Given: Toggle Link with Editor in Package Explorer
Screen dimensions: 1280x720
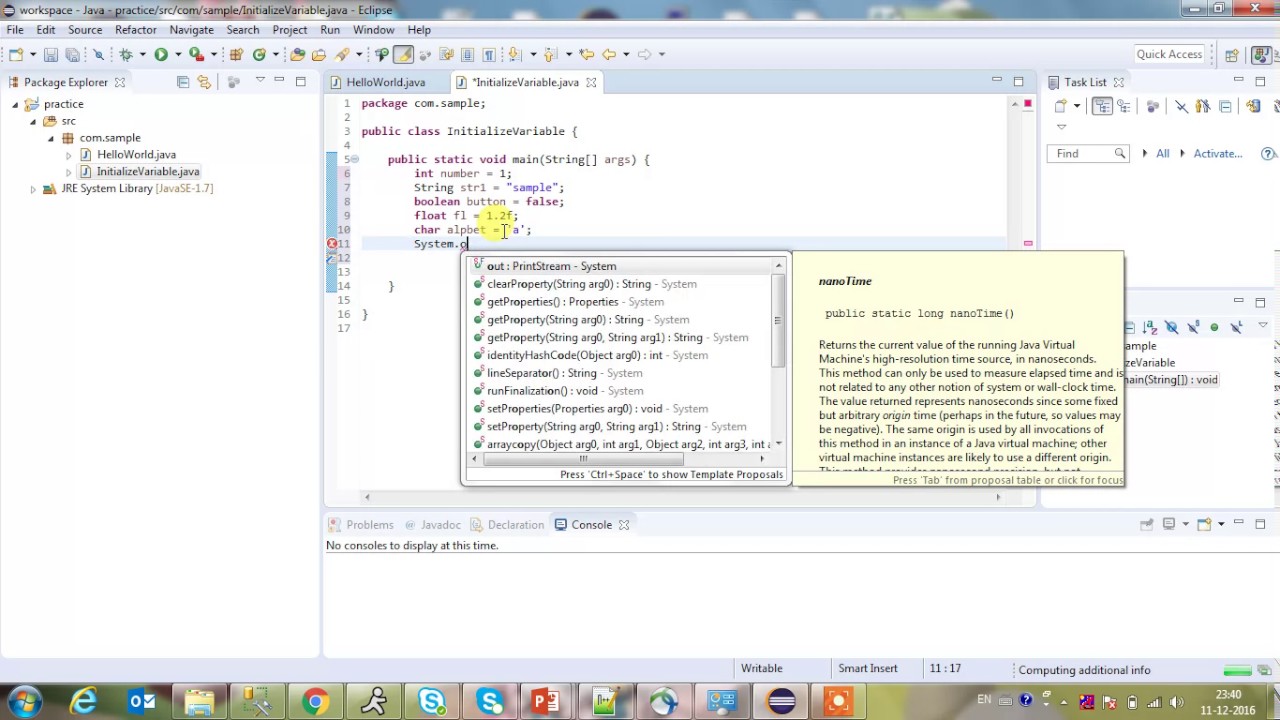Looking at the screenshot, I should (204, 82).
